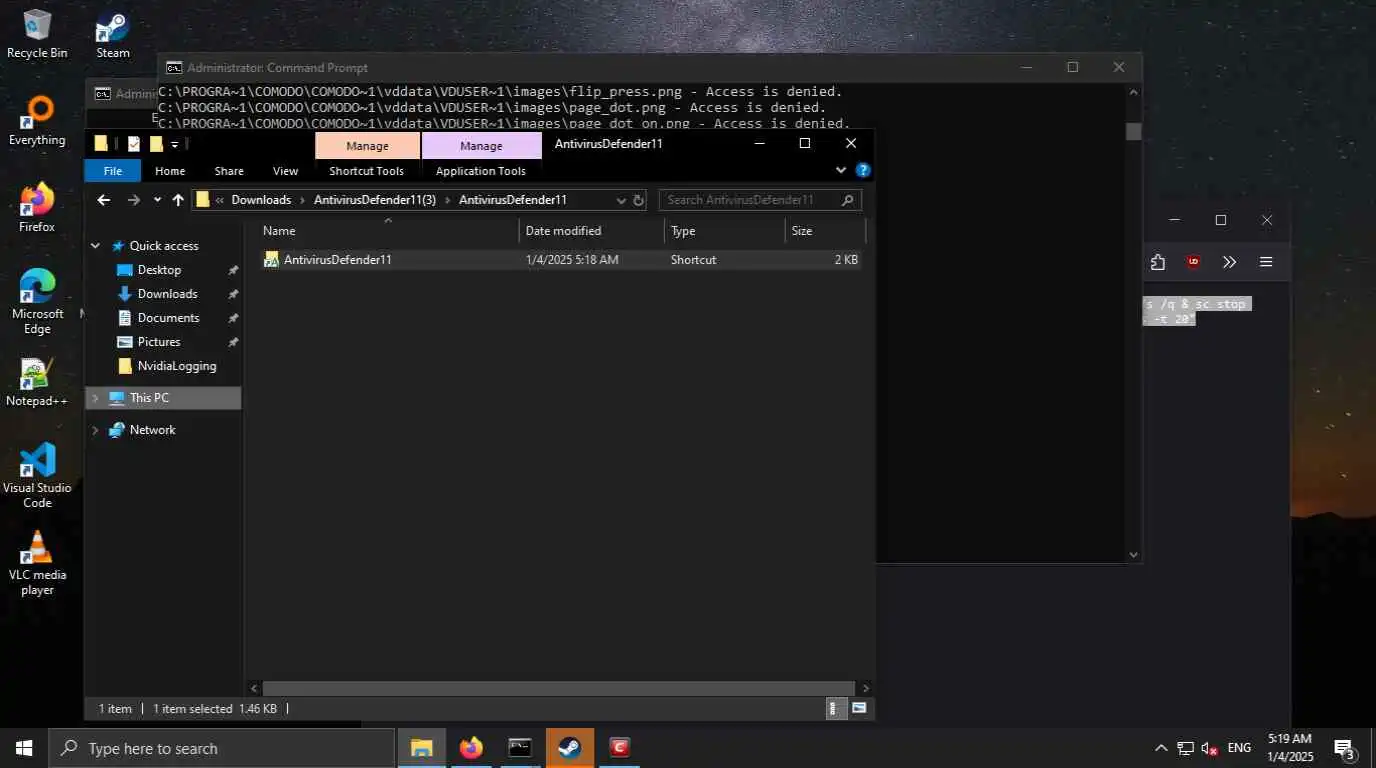1376x768 pixels.
Task: Switch to Large icons view button
Action: tap(859, 708)
